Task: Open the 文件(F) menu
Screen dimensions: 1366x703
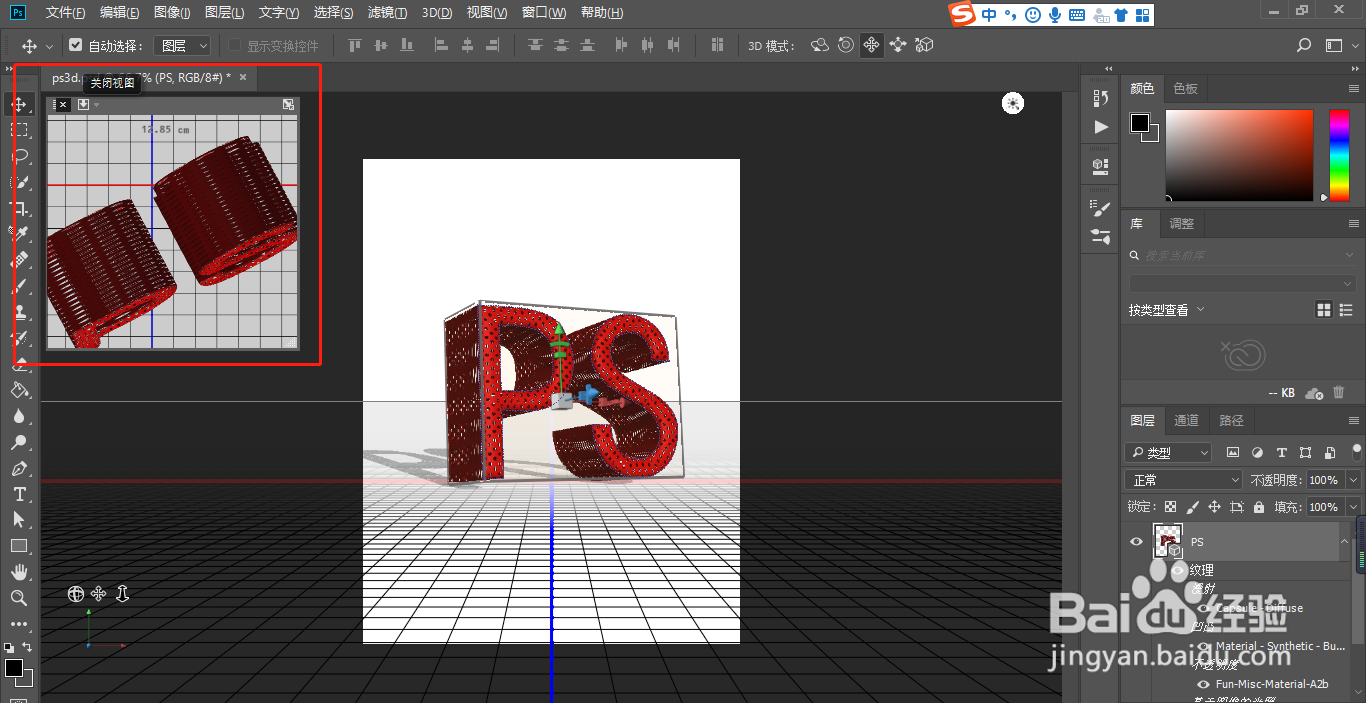Action: (65, 12)
